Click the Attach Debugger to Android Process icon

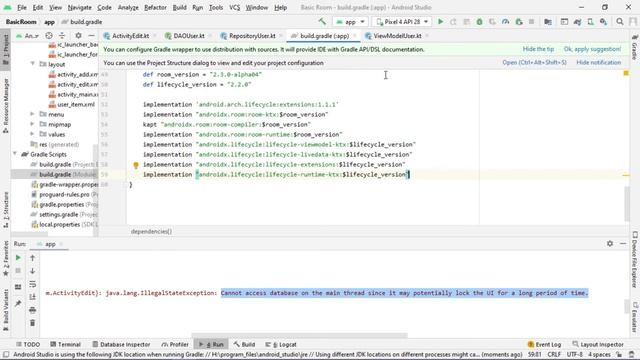tap(519, 22)
